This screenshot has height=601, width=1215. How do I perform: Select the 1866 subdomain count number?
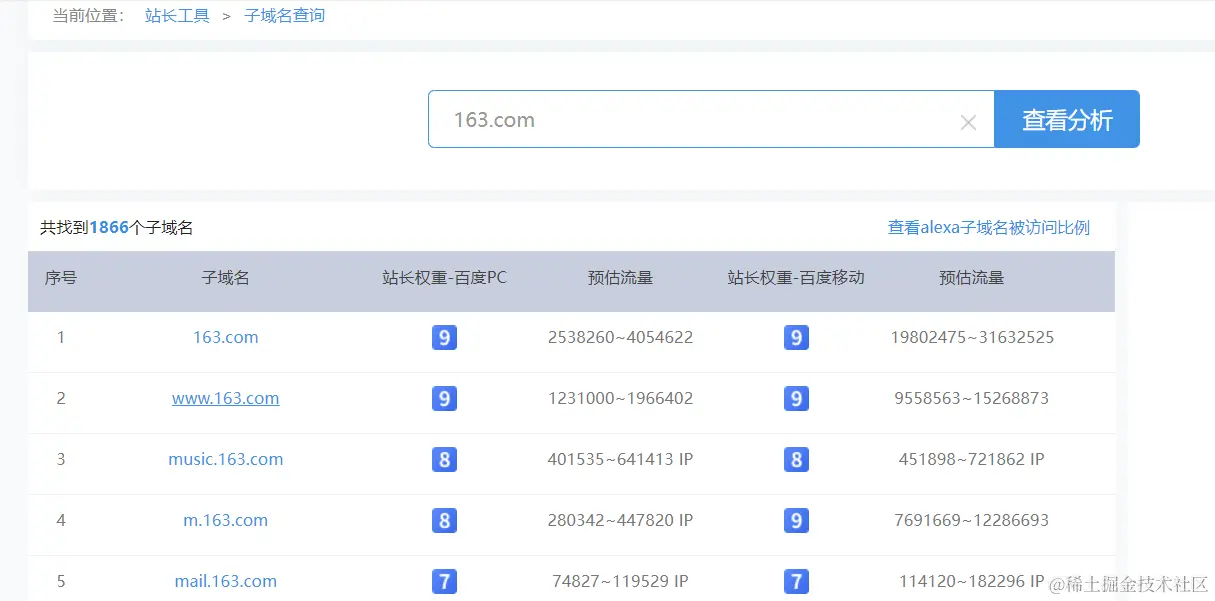(109, 227)
